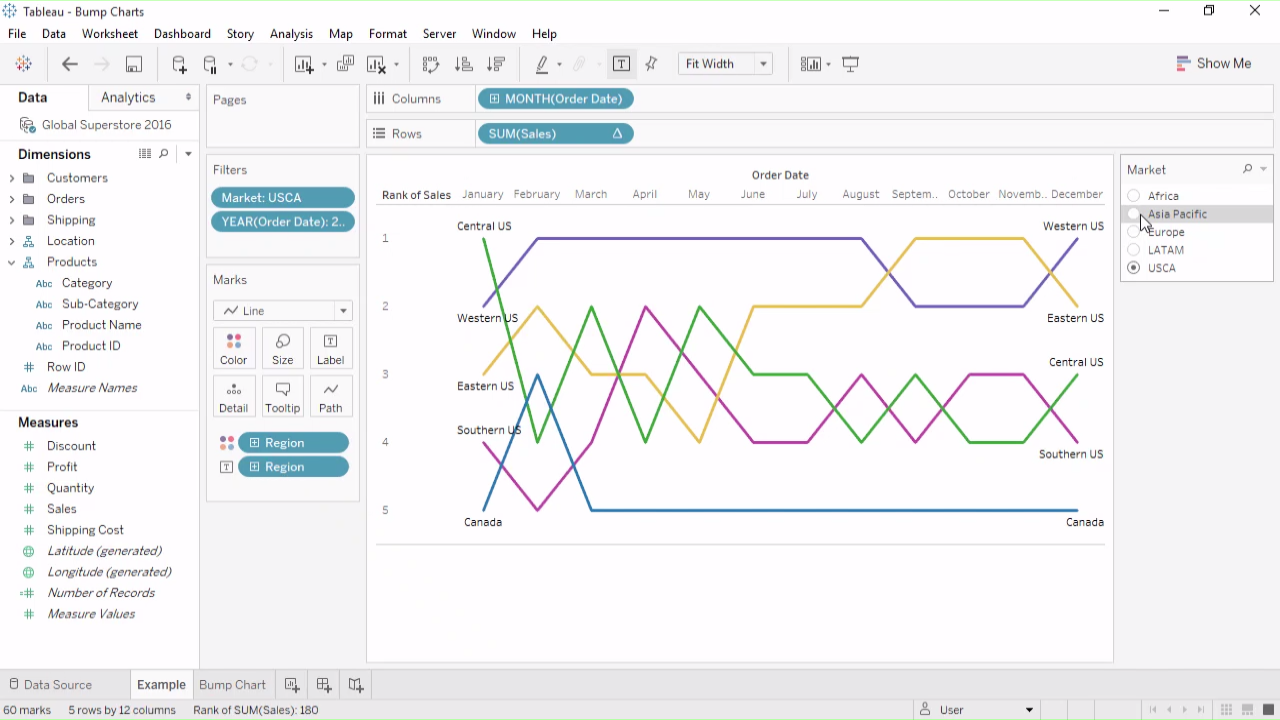Click the Swap Rows and Columns icon
Viewport: 1280px width, 720px height.
(431, 64)
